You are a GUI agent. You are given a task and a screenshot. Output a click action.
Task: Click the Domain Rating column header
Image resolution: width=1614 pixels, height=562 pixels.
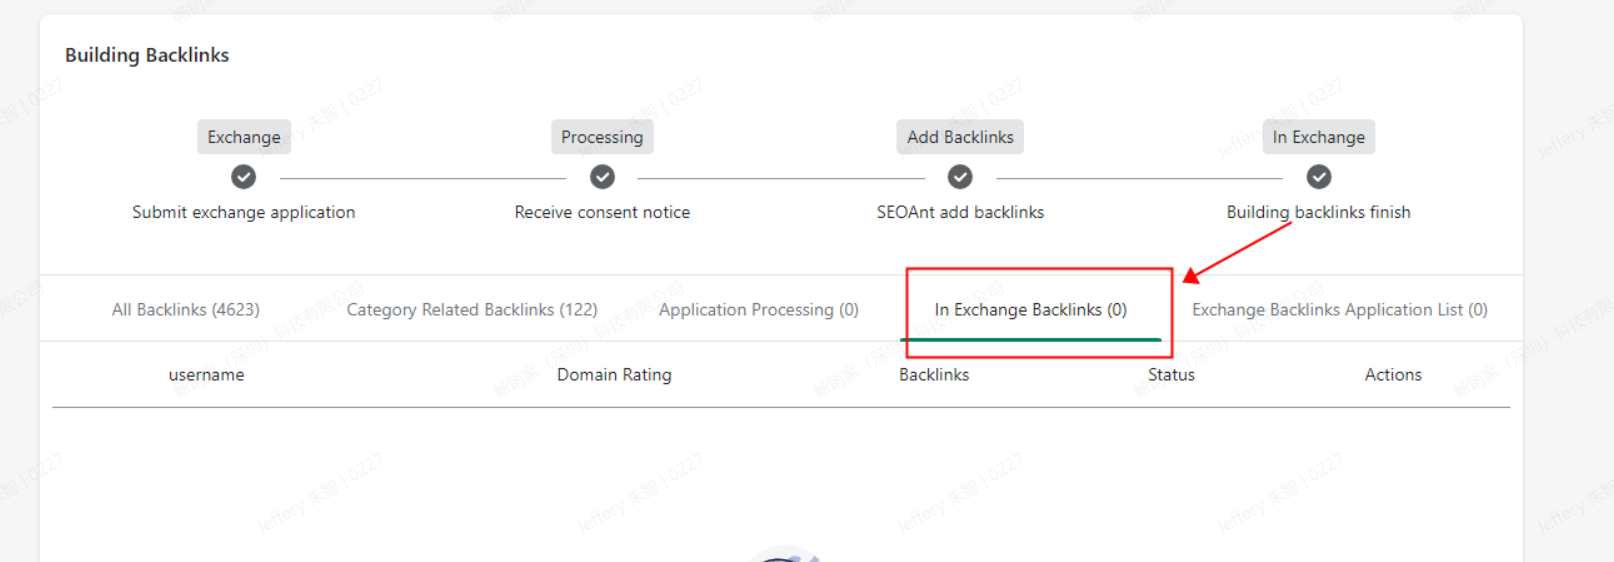pyautogui.click(x=614, y=375)
